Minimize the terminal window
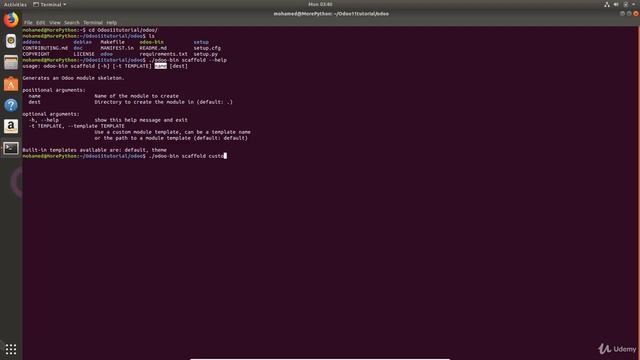The image size is (640, 360). pyautogui.click(x=622, y=13)
